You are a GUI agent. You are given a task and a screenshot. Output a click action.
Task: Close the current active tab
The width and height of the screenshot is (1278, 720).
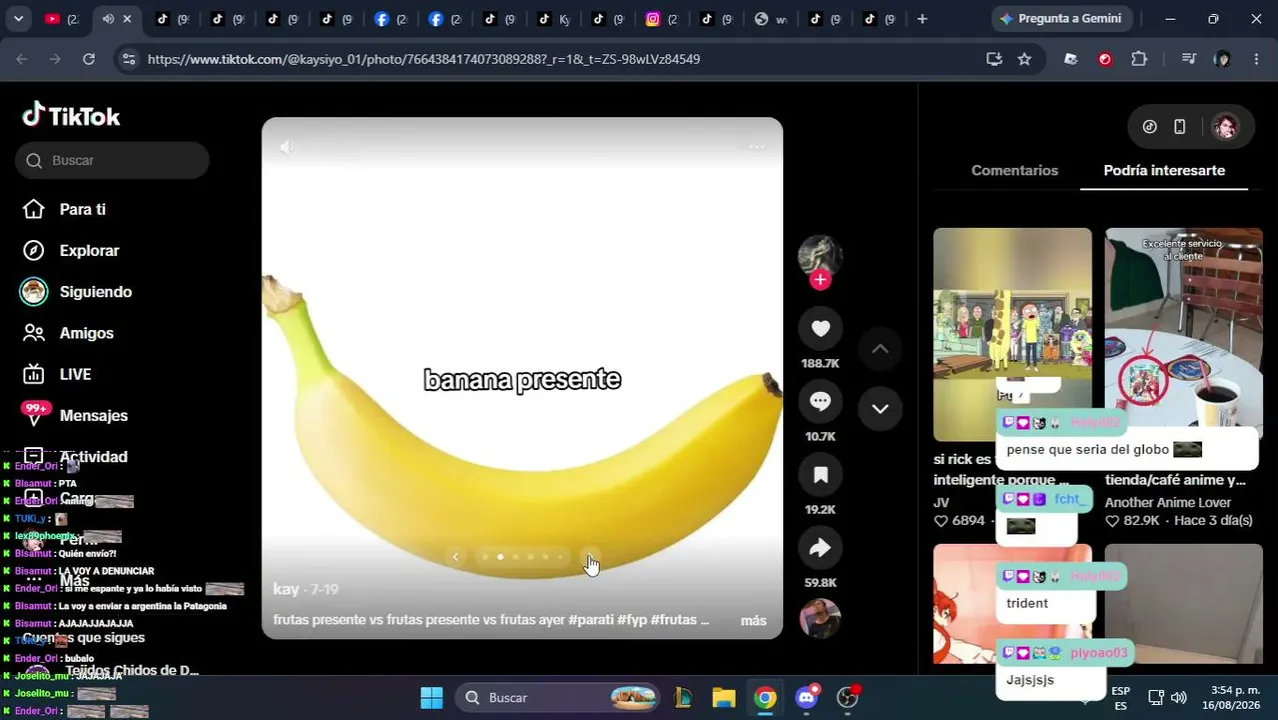click(x=127, y=19)
